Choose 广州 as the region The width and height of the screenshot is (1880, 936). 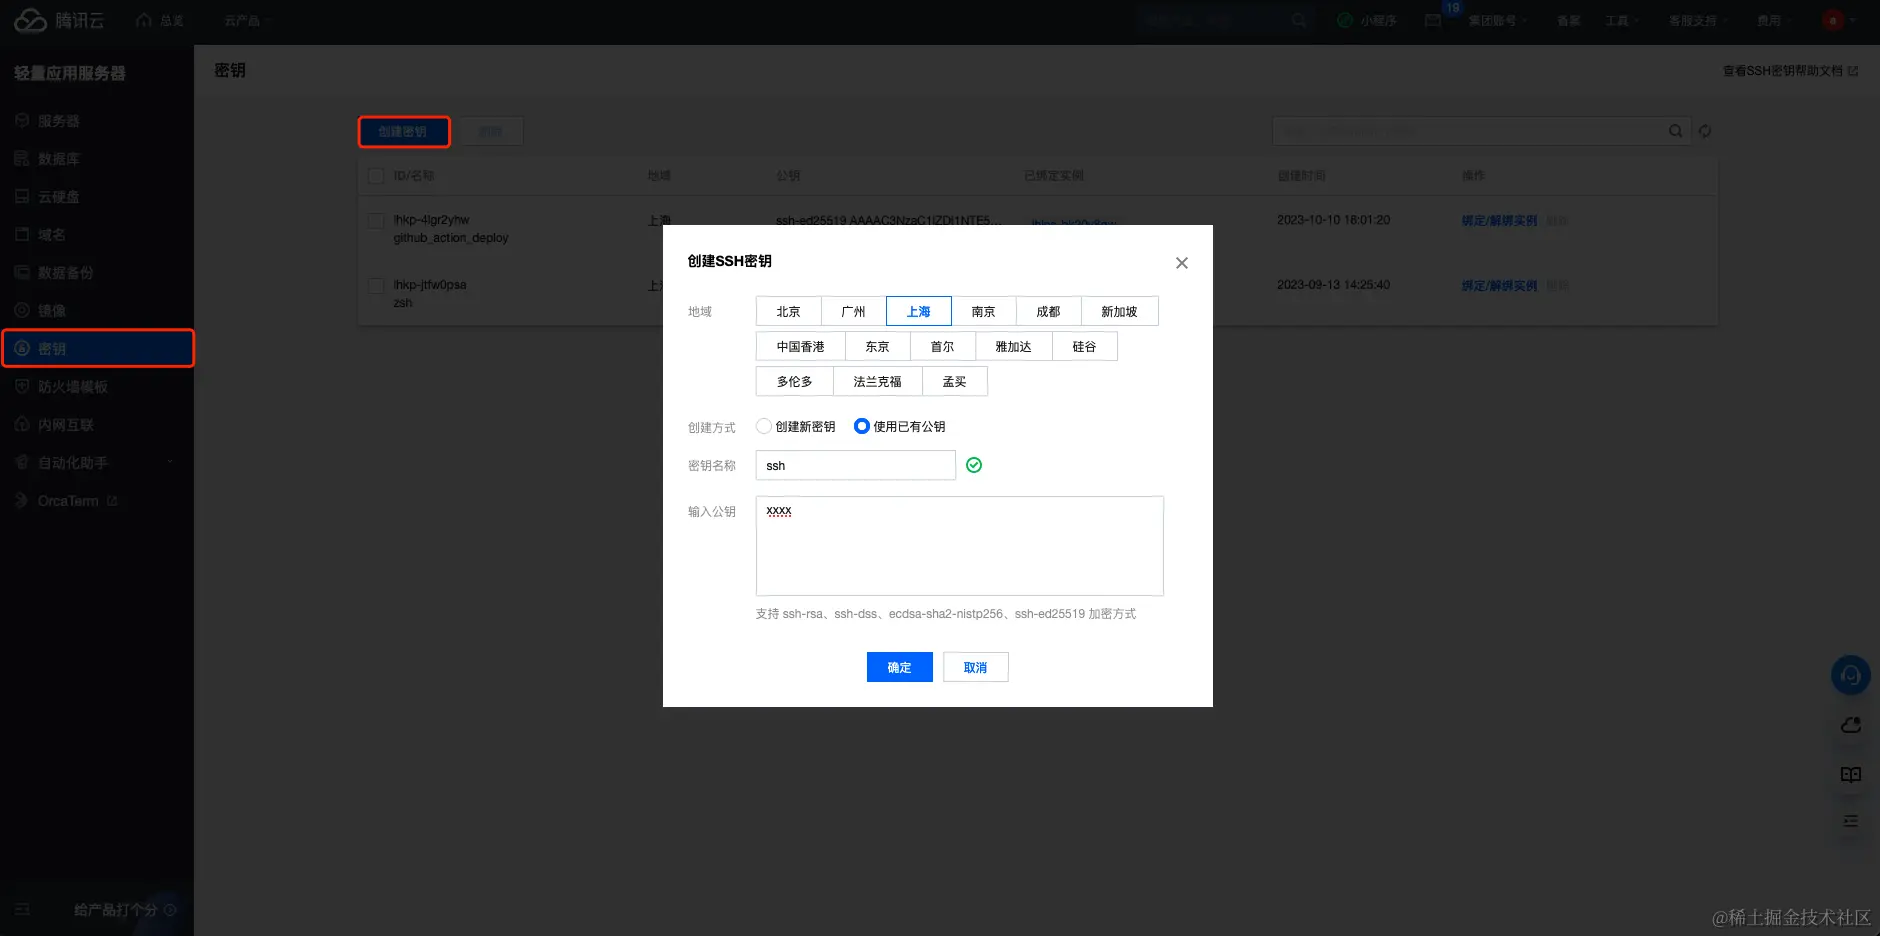(x=854, y=311)
